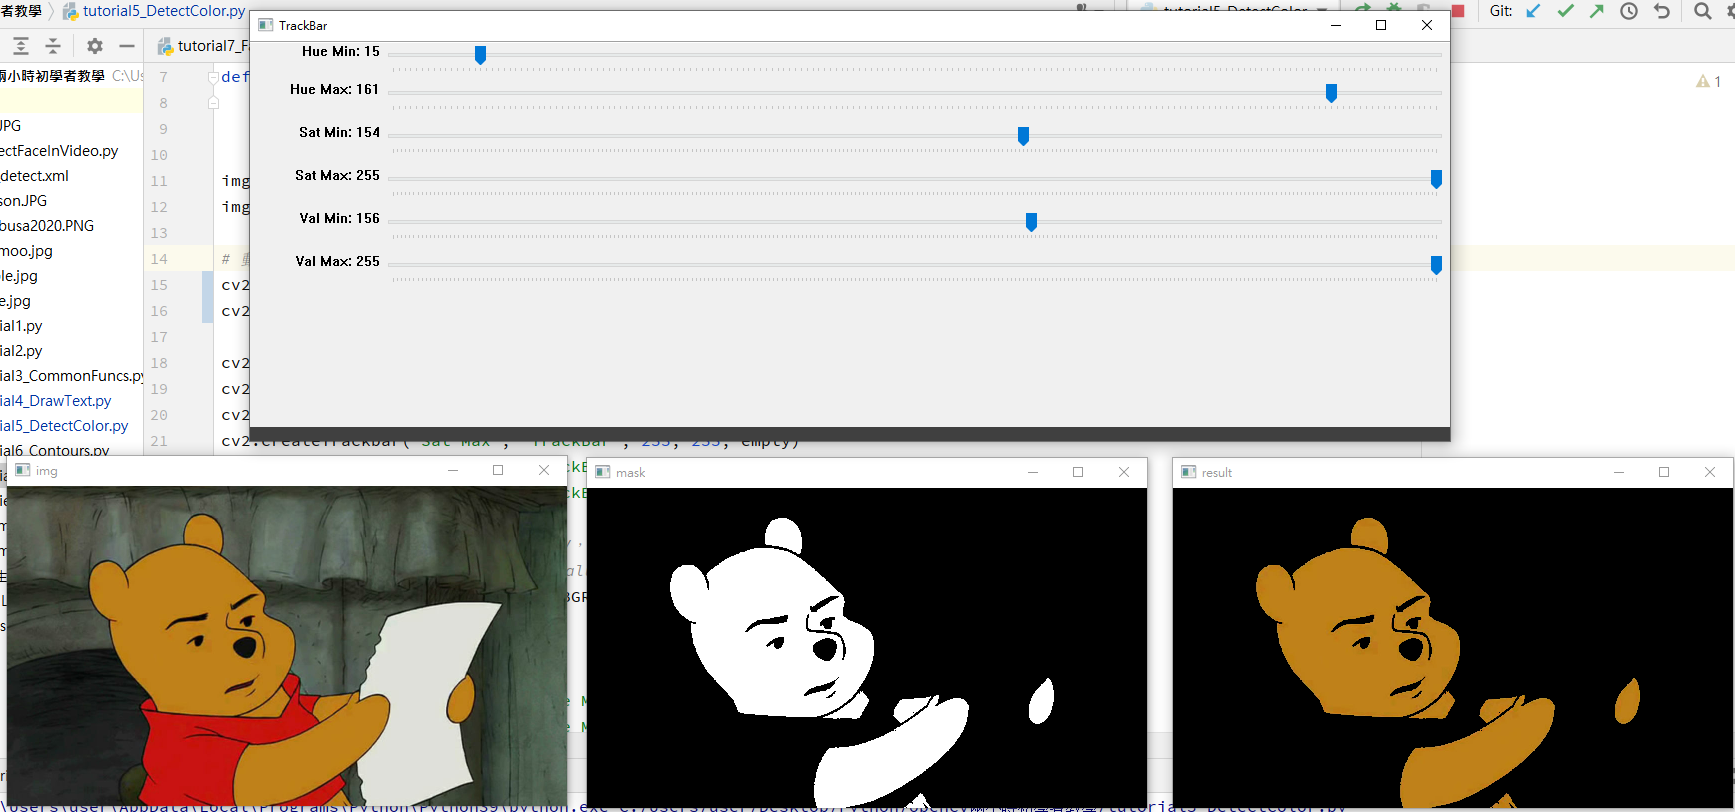This screenshot has height=812, width=1735.
Task: Open ial1.py in the project tree
Action: (21, 325)
